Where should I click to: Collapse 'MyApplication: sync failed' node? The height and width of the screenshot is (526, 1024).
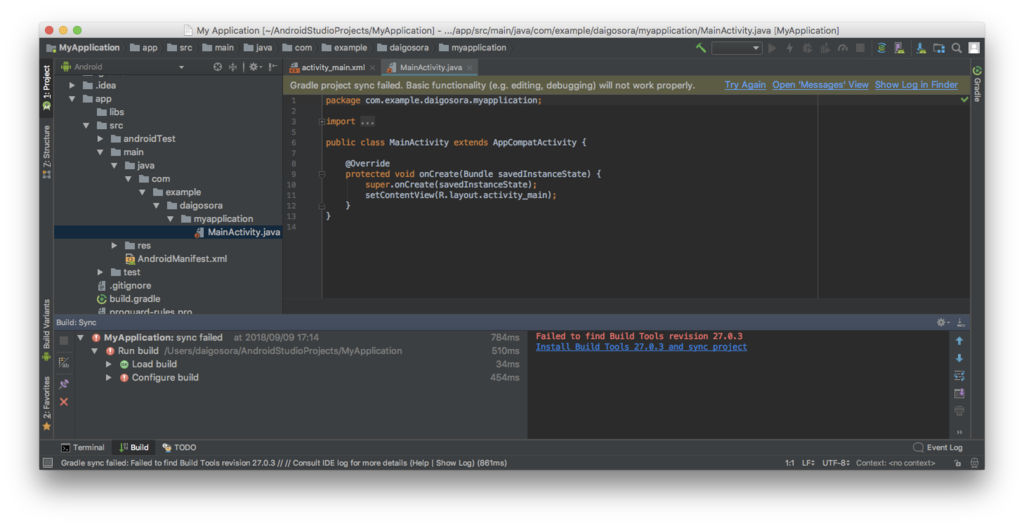tap(81, 338)
